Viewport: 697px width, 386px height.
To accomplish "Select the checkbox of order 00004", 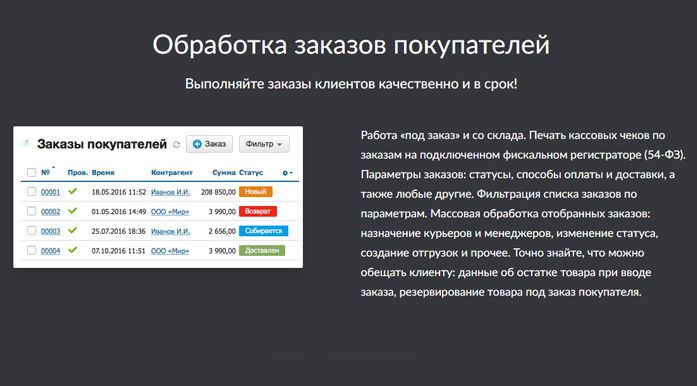I will [x=31, y=250].
